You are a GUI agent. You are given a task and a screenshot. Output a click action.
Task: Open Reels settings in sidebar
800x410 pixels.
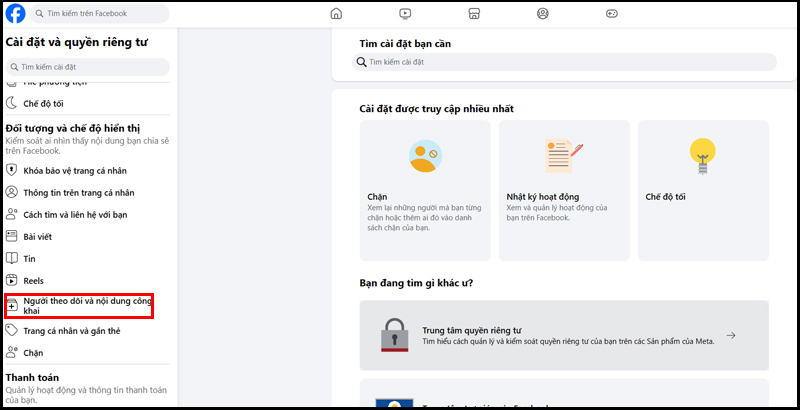click(x=33, y=280)
